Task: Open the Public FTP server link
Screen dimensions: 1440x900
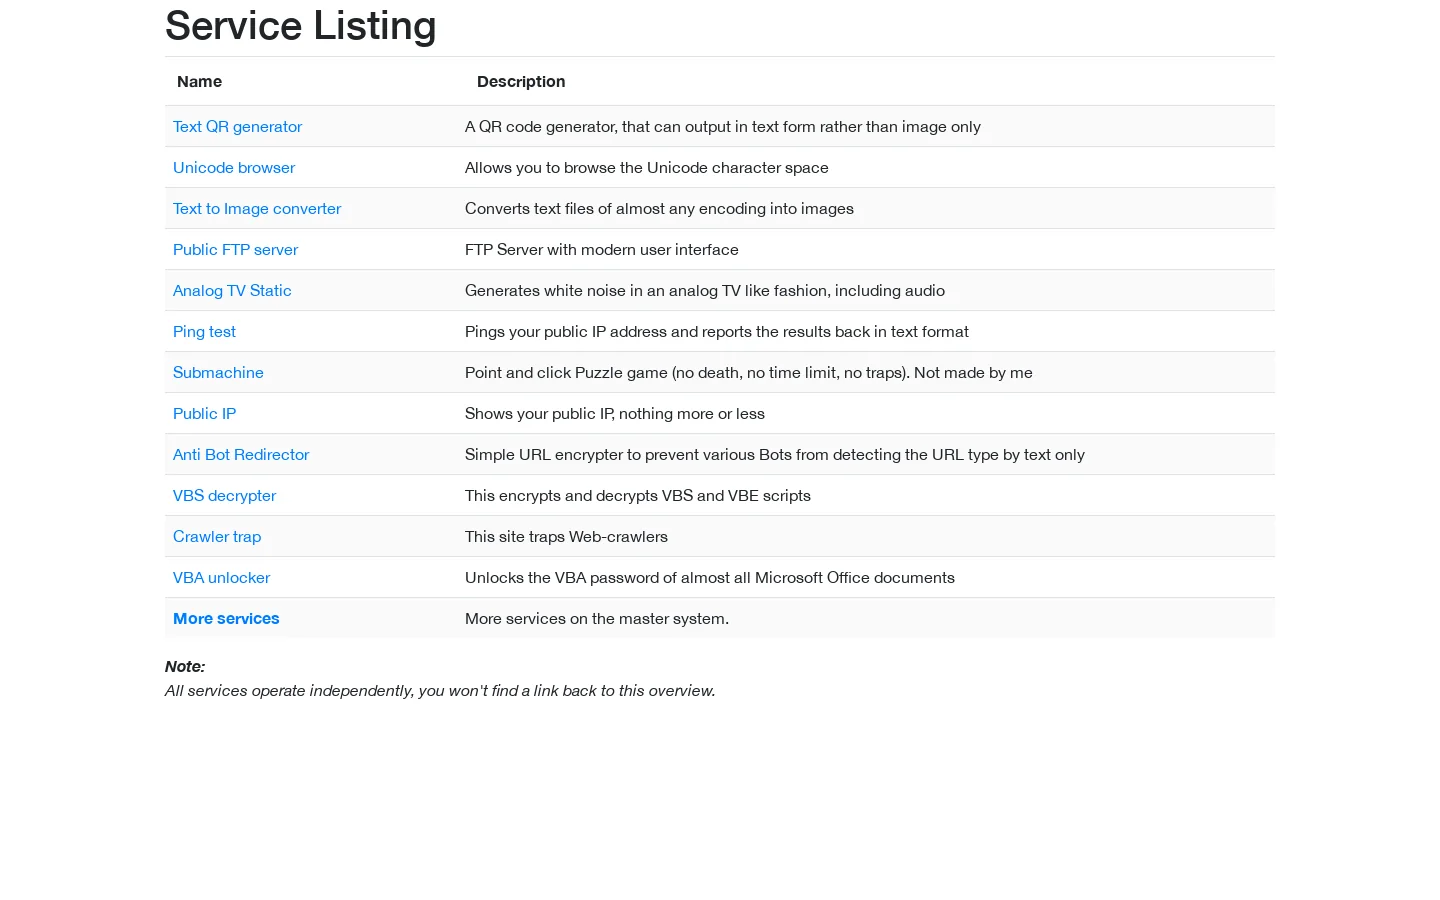Action: pos(235,250)
